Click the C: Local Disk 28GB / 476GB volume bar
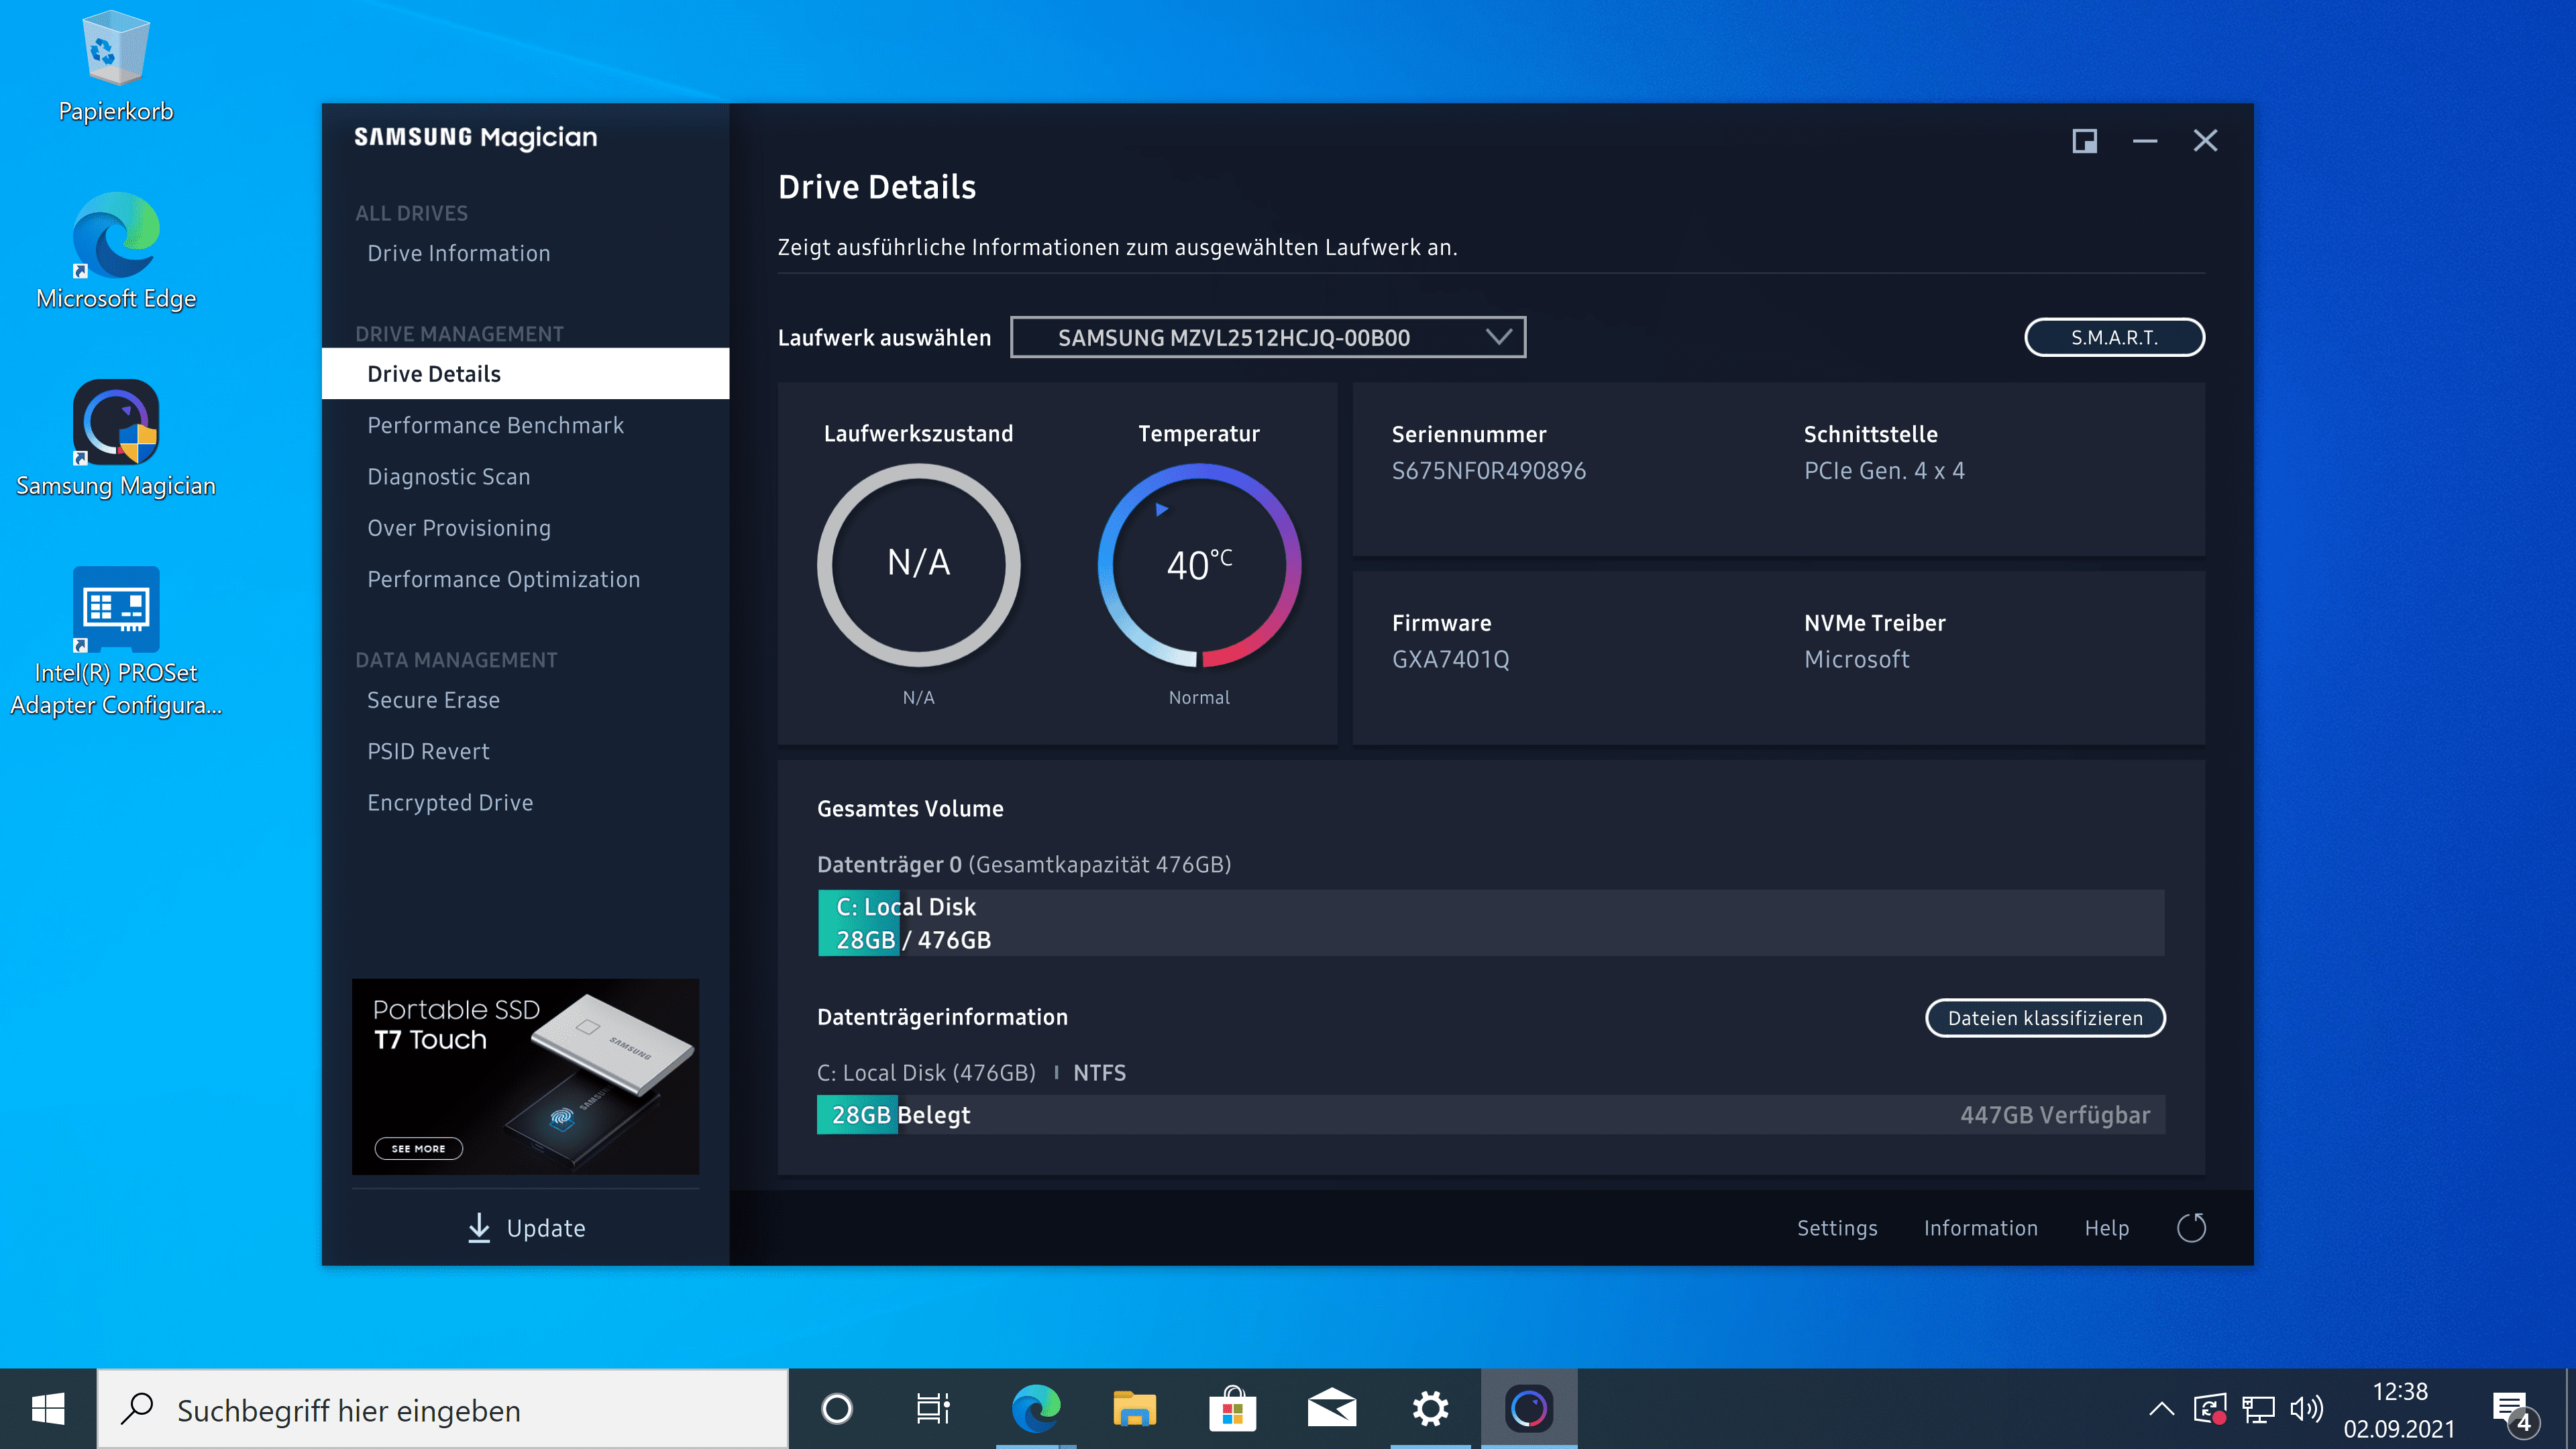 tap(1490, 922)
